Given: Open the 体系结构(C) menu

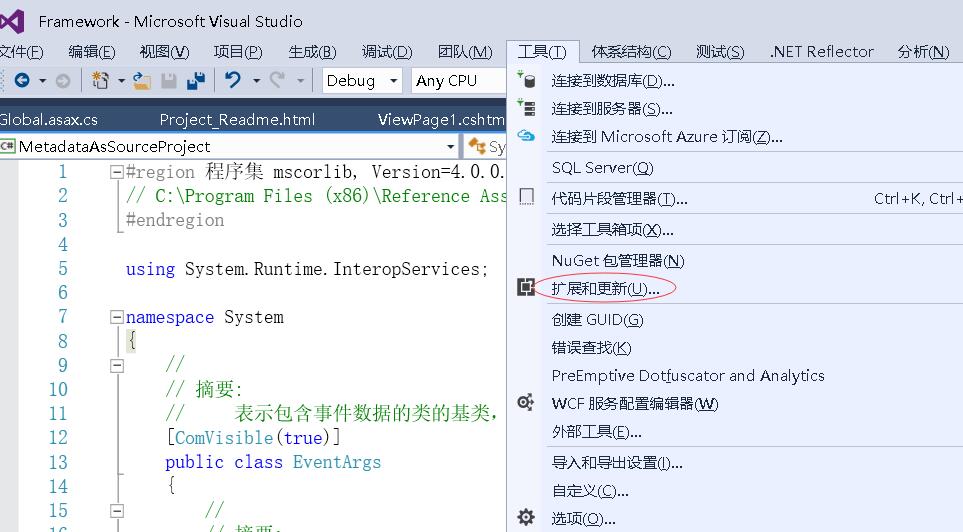Looking at the screenshot, I should coord(631,52).
